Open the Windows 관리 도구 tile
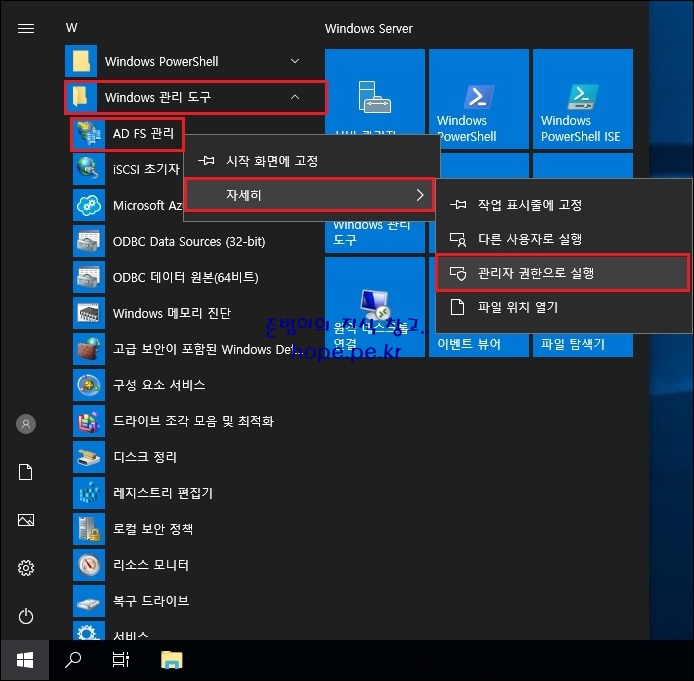The image size is (694, 681). point(374,236)
